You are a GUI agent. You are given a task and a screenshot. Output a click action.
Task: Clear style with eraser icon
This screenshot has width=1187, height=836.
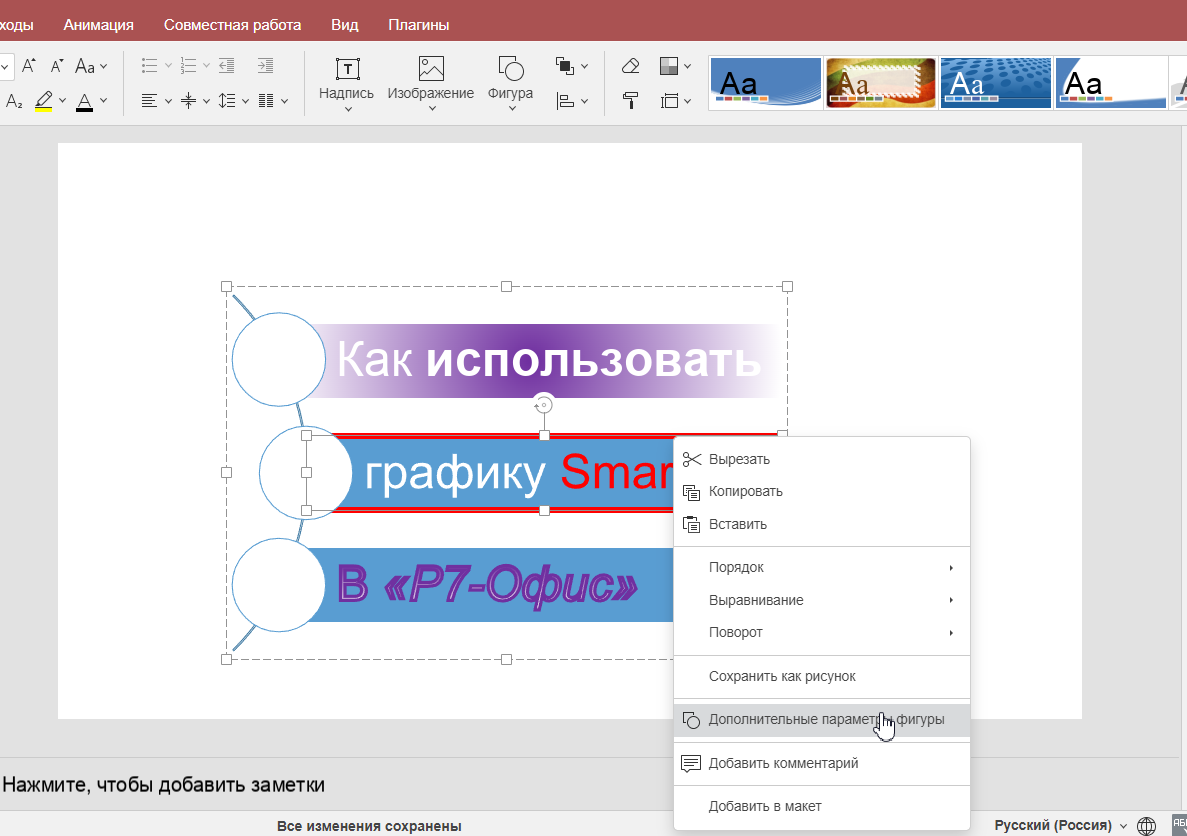pyautogui.click(x=631, y=66)
